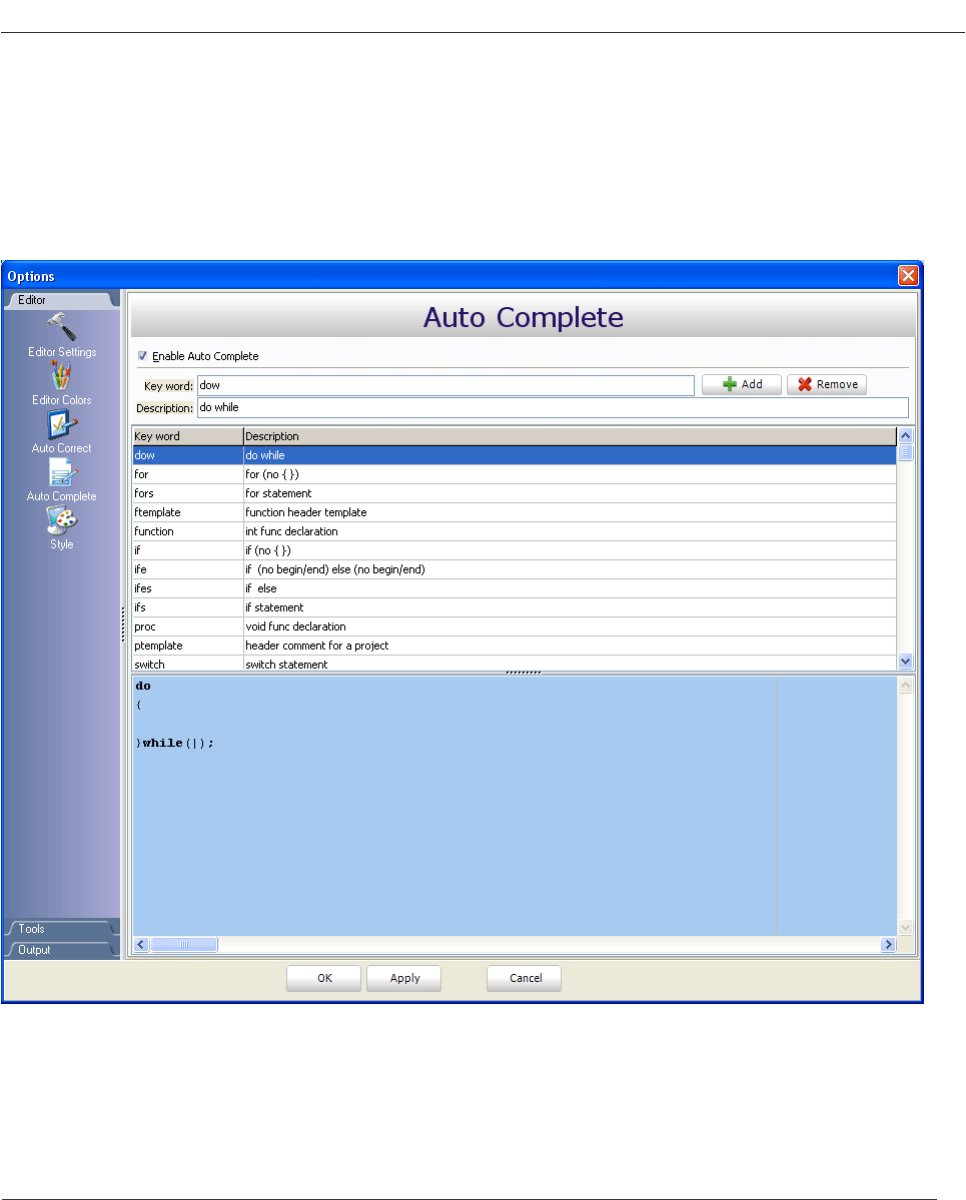The height and width of the screenshot is (1200, 966).
Task: Select the 'ife' keyword row
Action: tap(514, 569)
